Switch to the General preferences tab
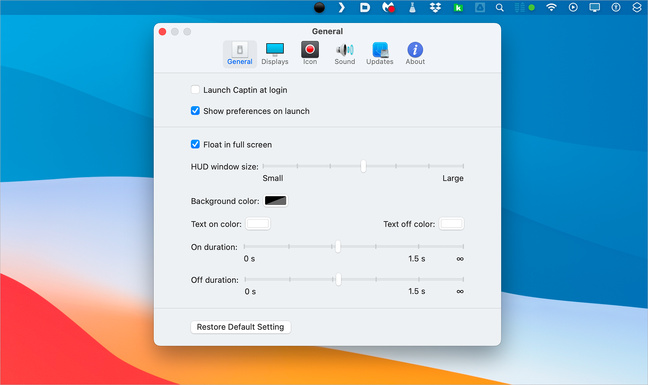The width and height of the screenshot is (648, 385). coord(240,54)
